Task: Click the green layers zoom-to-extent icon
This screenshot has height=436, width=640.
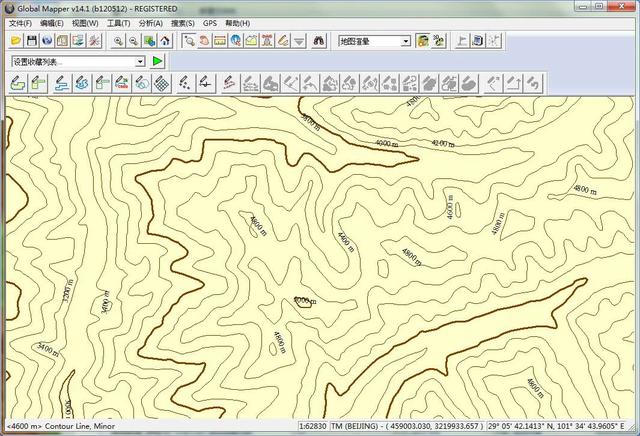Action: click(x=149, y=41)
